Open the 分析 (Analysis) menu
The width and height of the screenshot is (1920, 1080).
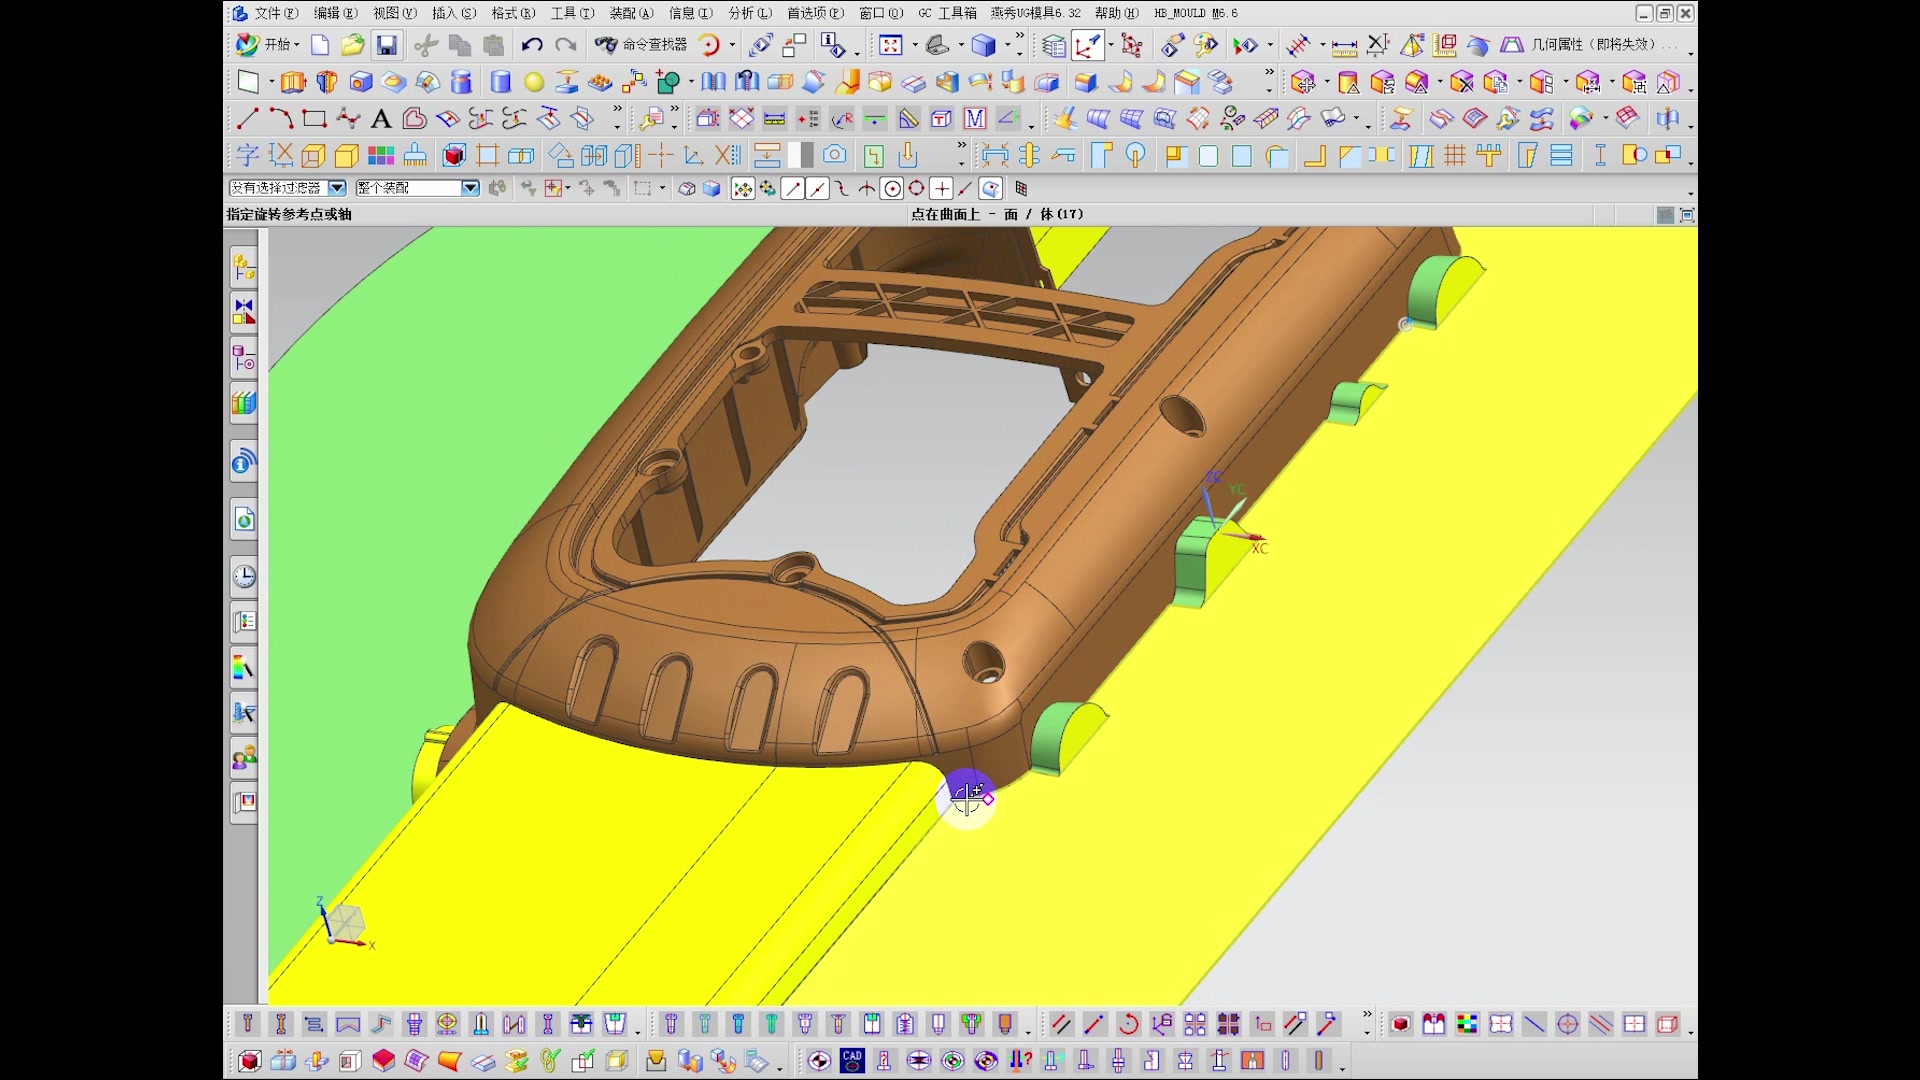click(749, 13)
